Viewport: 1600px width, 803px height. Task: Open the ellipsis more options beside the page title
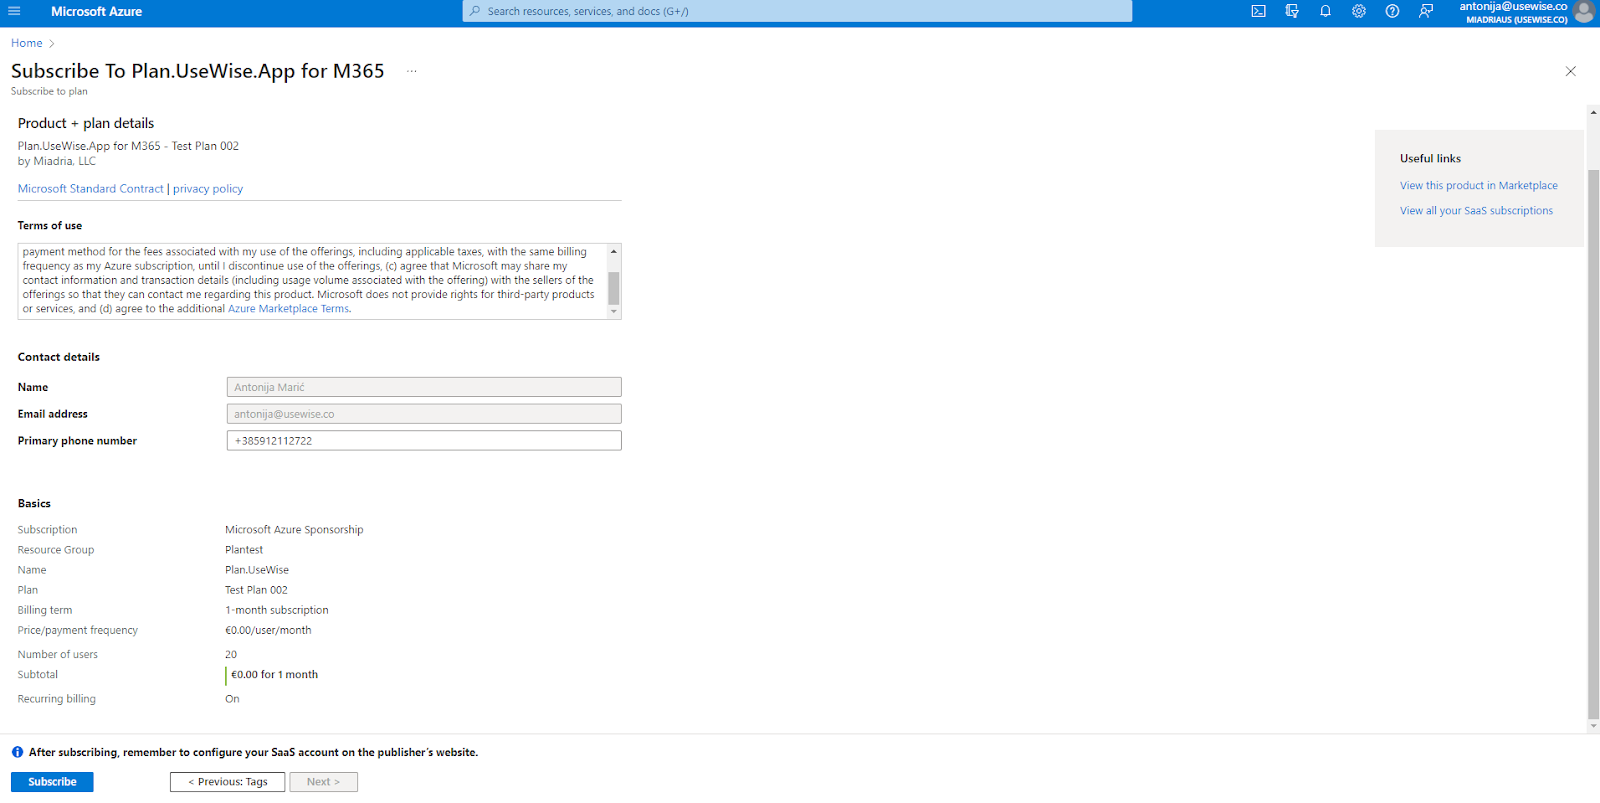coord(411,71)
